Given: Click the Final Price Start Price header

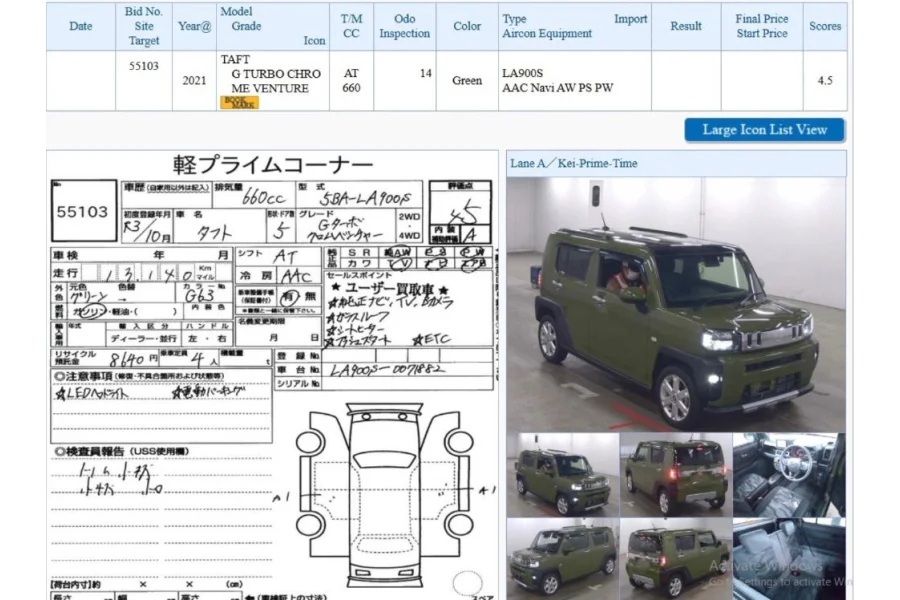Looking at the screenshot, I should click(x=763, y=26).
